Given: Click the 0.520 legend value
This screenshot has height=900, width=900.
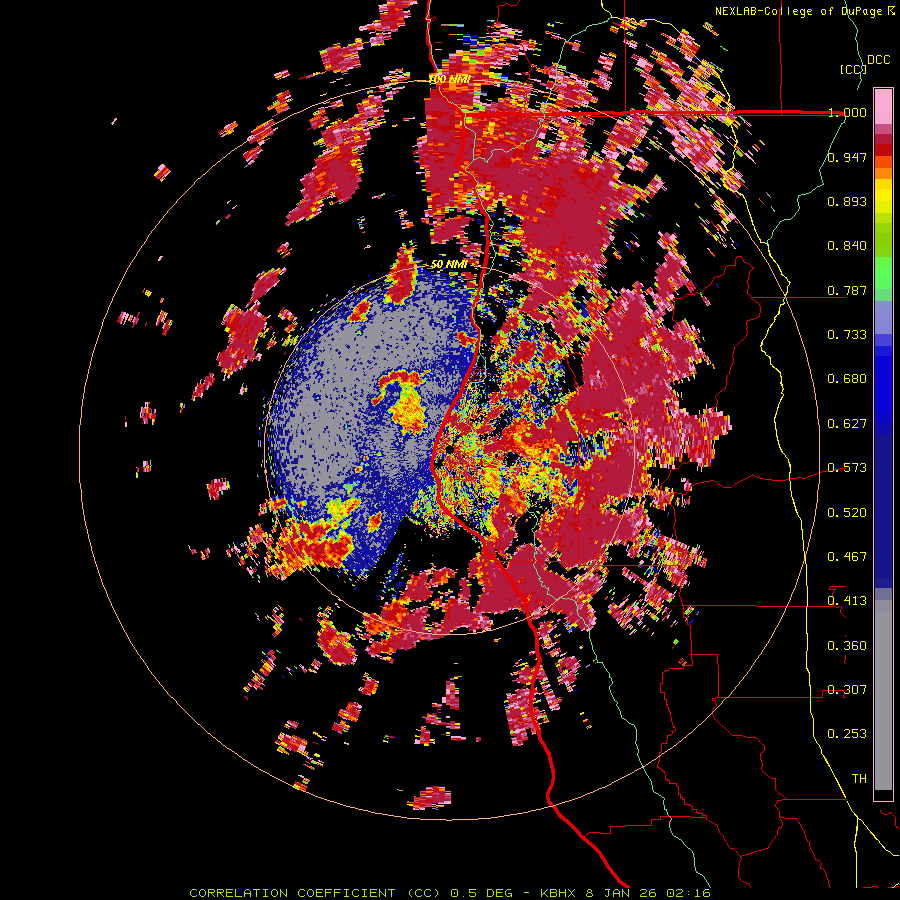Looking at the screenshot, I should 847,513.
